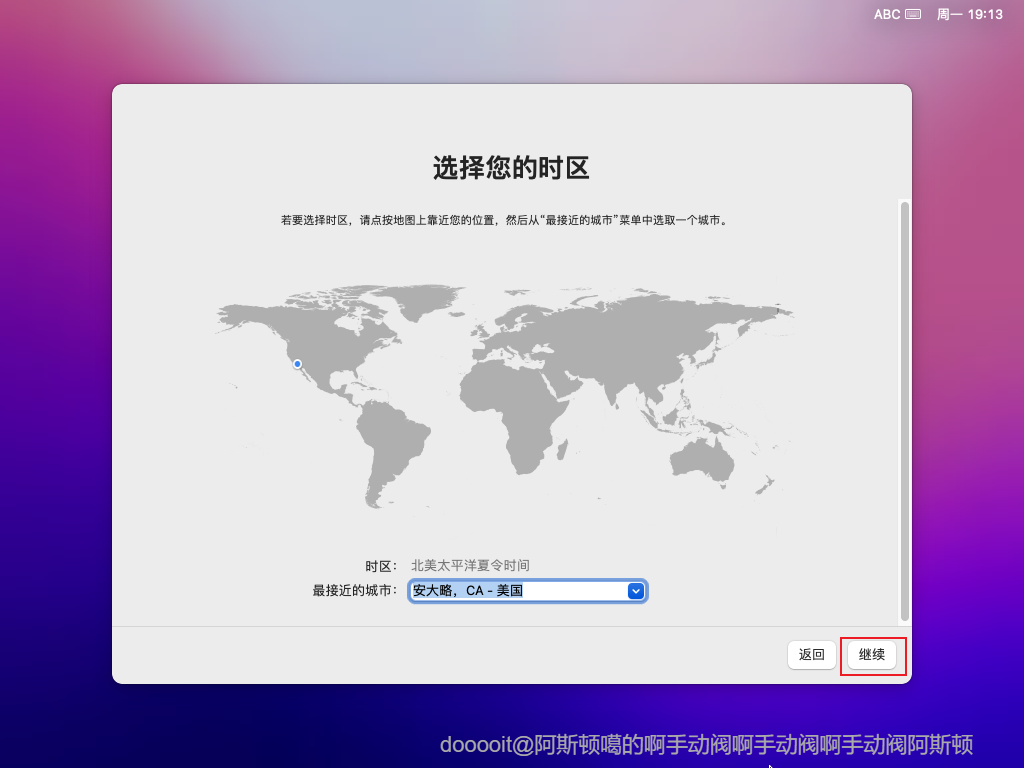The image size is (1024, 768).
Task: Select the blue location pin on California
Action: [296, 364]
